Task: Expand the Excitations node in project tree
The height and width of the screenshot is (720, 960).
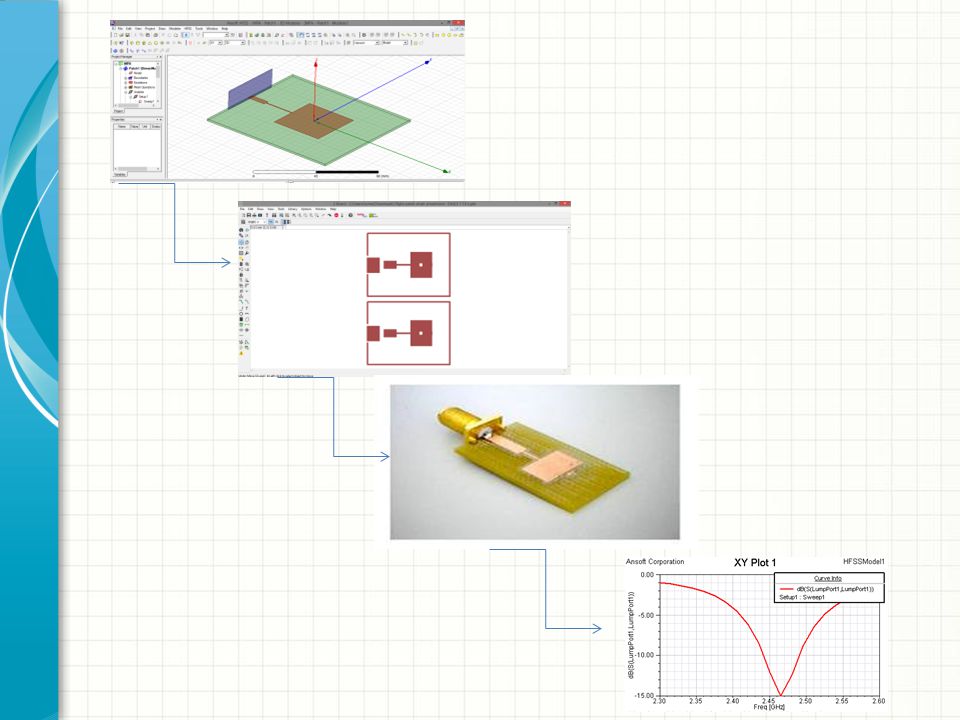Action: (x=126, y=83)
